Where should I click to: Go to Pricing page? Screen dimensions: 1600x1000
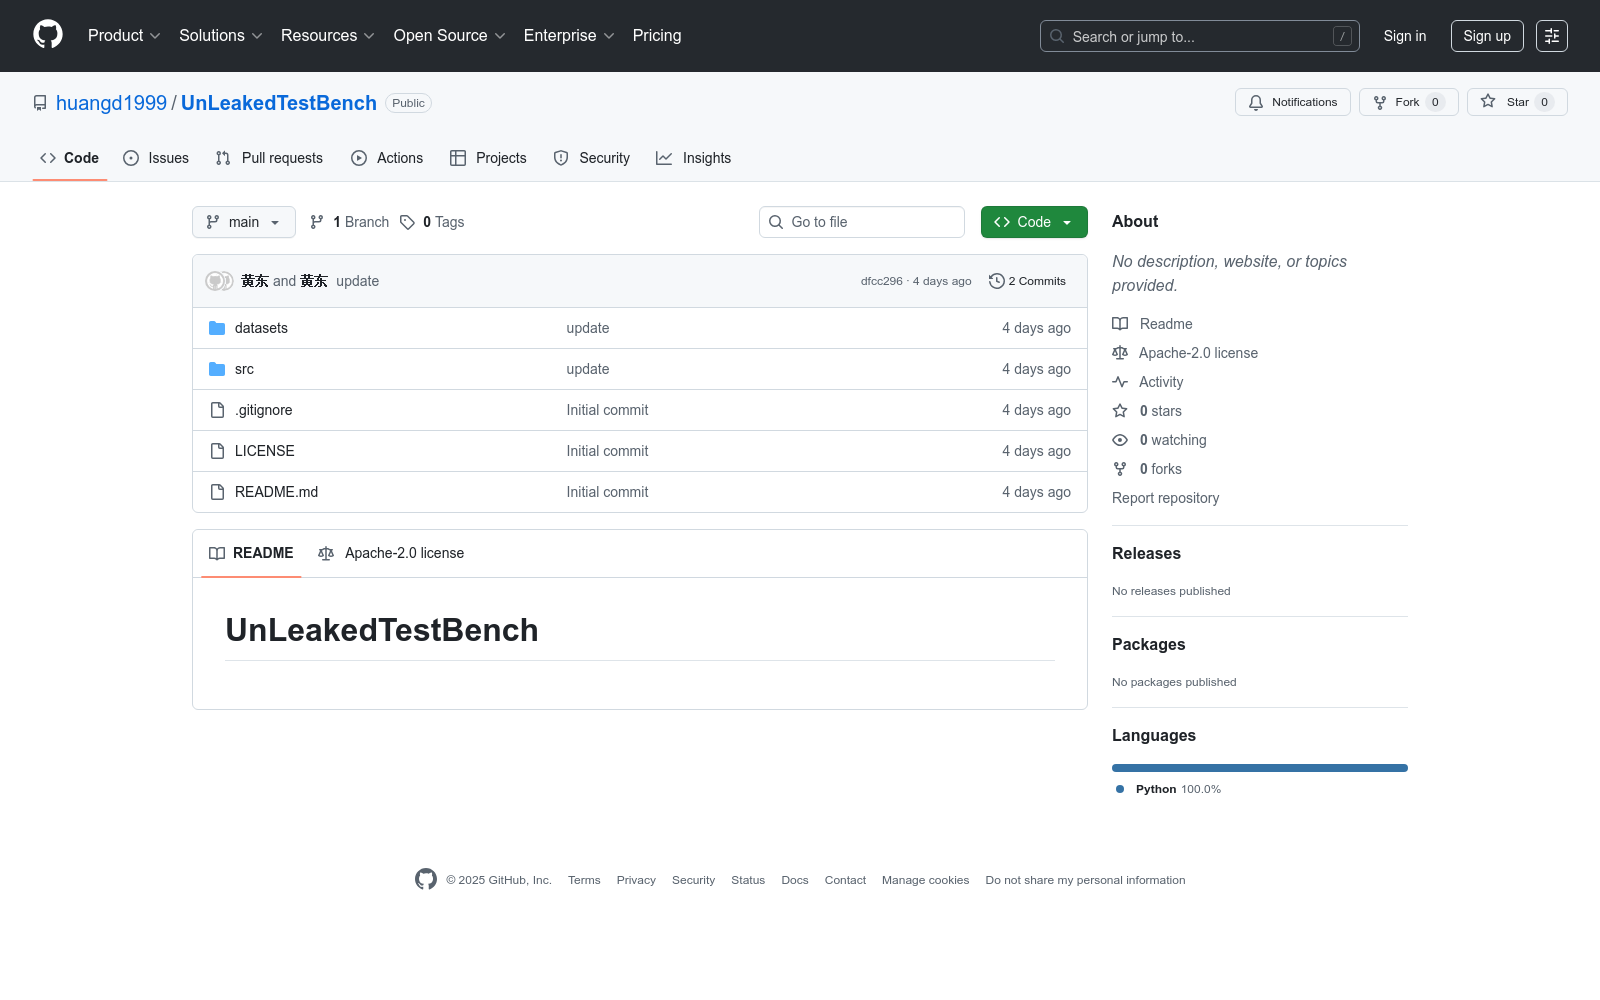[657, 35]
